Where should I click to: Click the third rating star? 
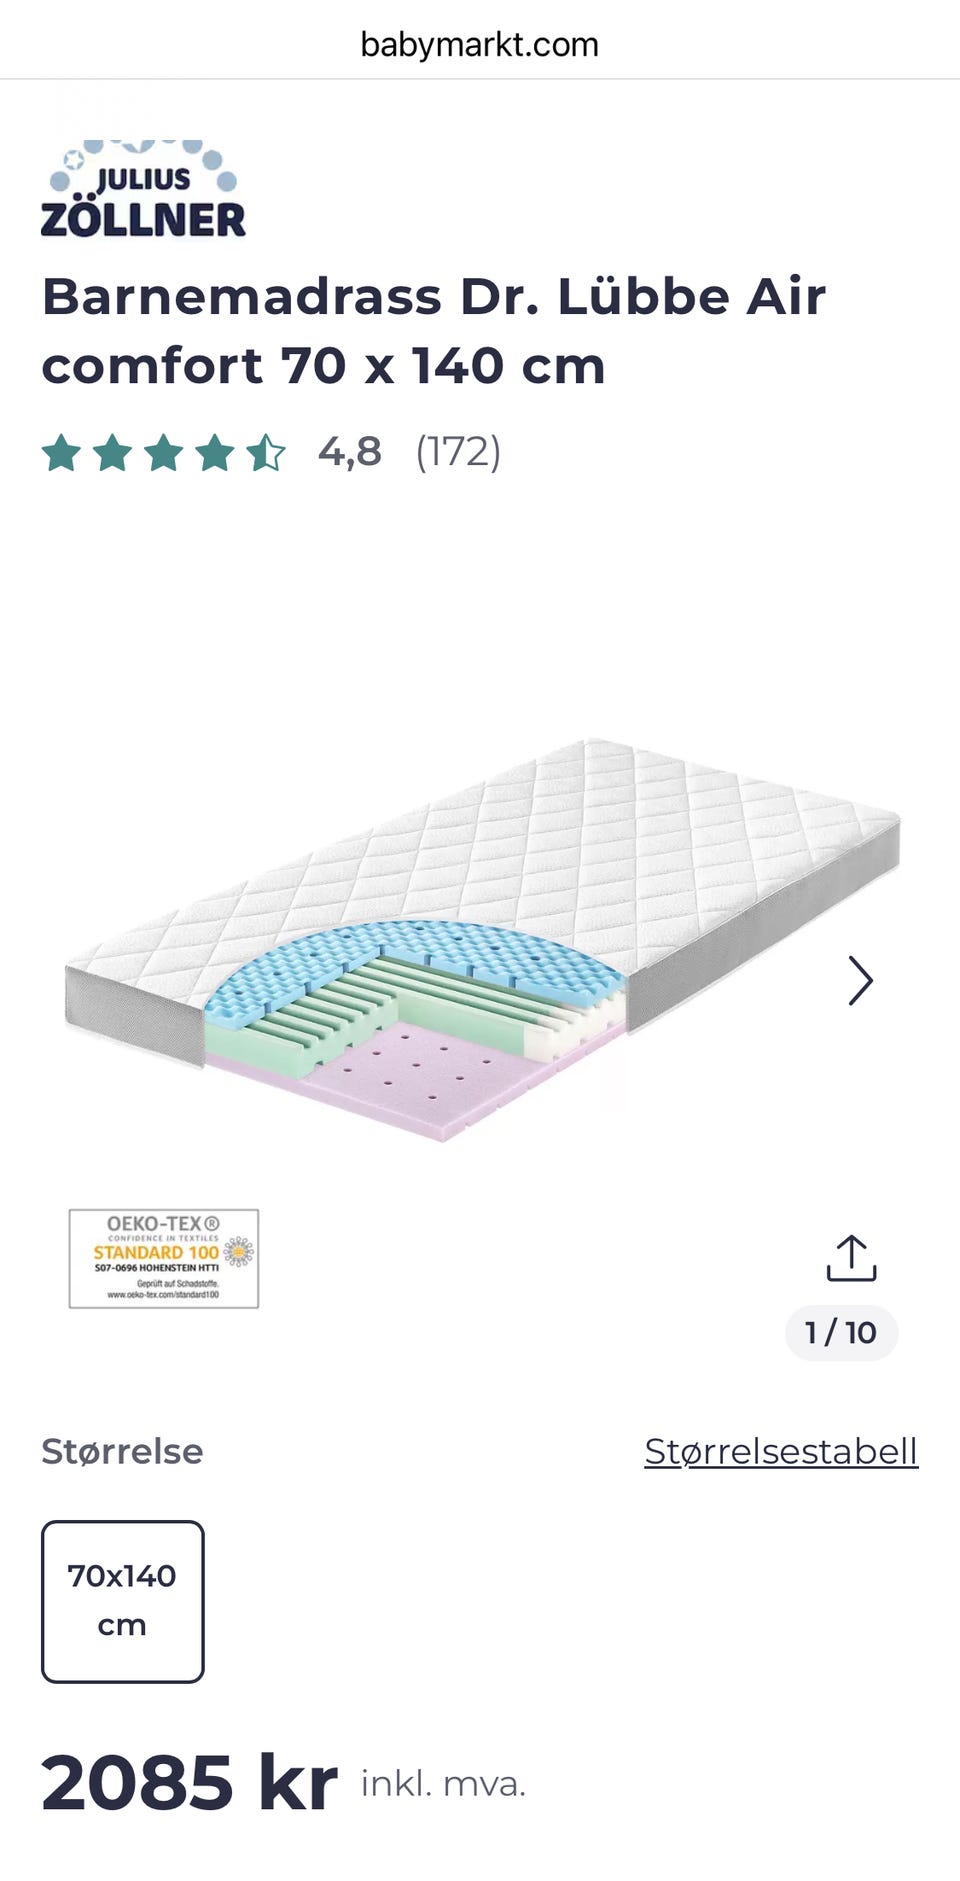pyautogui.click(x=163, y=453)
